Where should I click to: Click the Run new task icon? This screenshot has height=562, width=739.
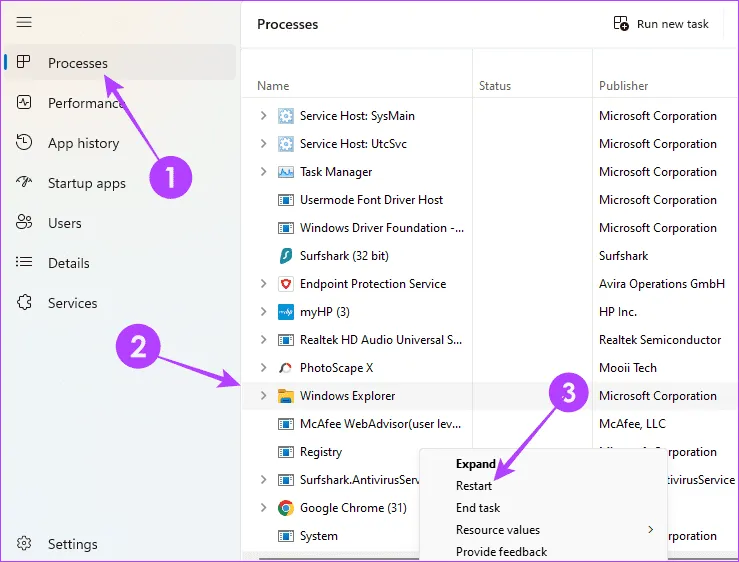tap(621, 24)
